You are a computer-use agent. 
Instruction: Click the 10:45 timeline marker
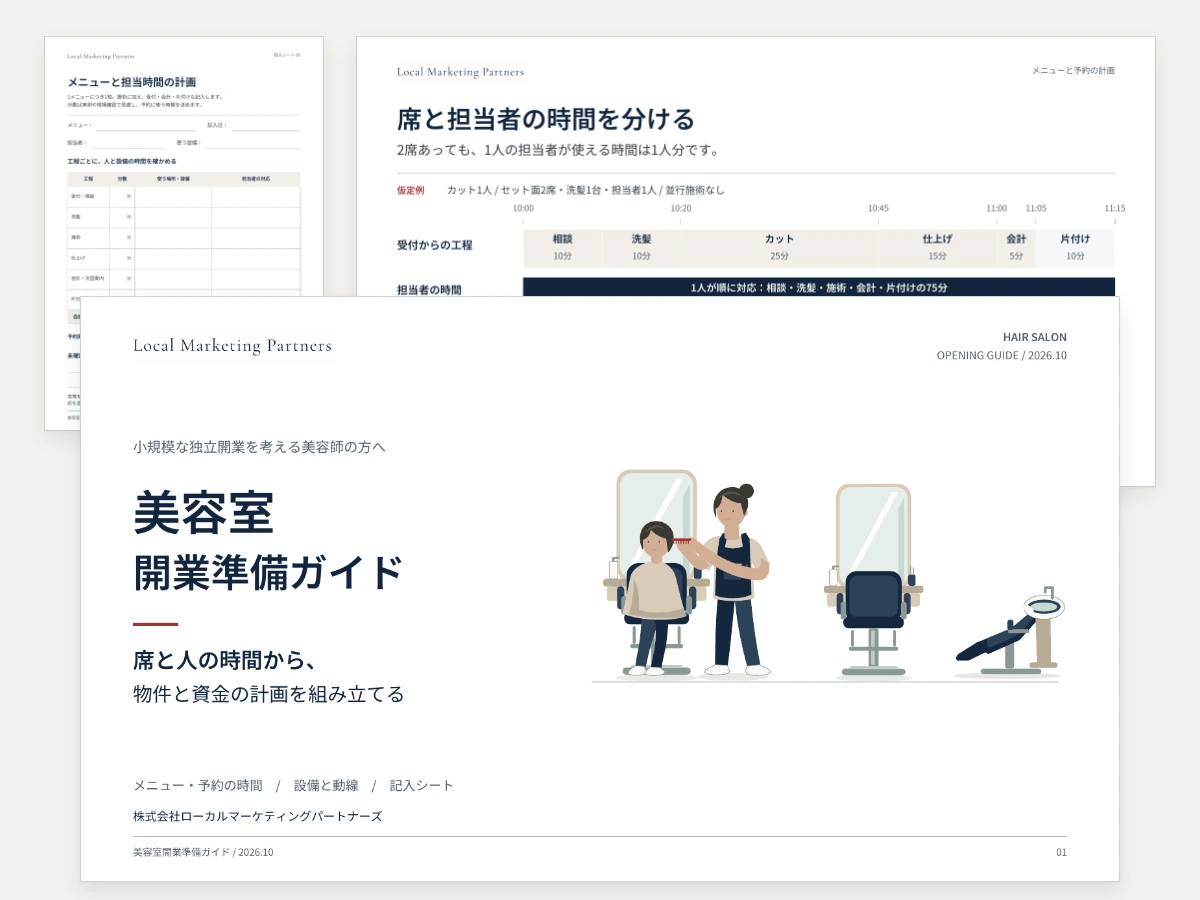point(878,208)
